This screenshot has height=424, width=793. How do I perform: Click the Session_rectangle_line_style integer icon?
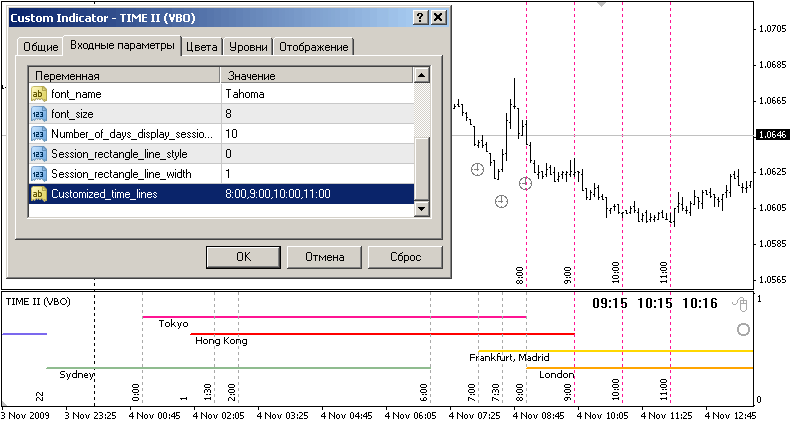39,154
